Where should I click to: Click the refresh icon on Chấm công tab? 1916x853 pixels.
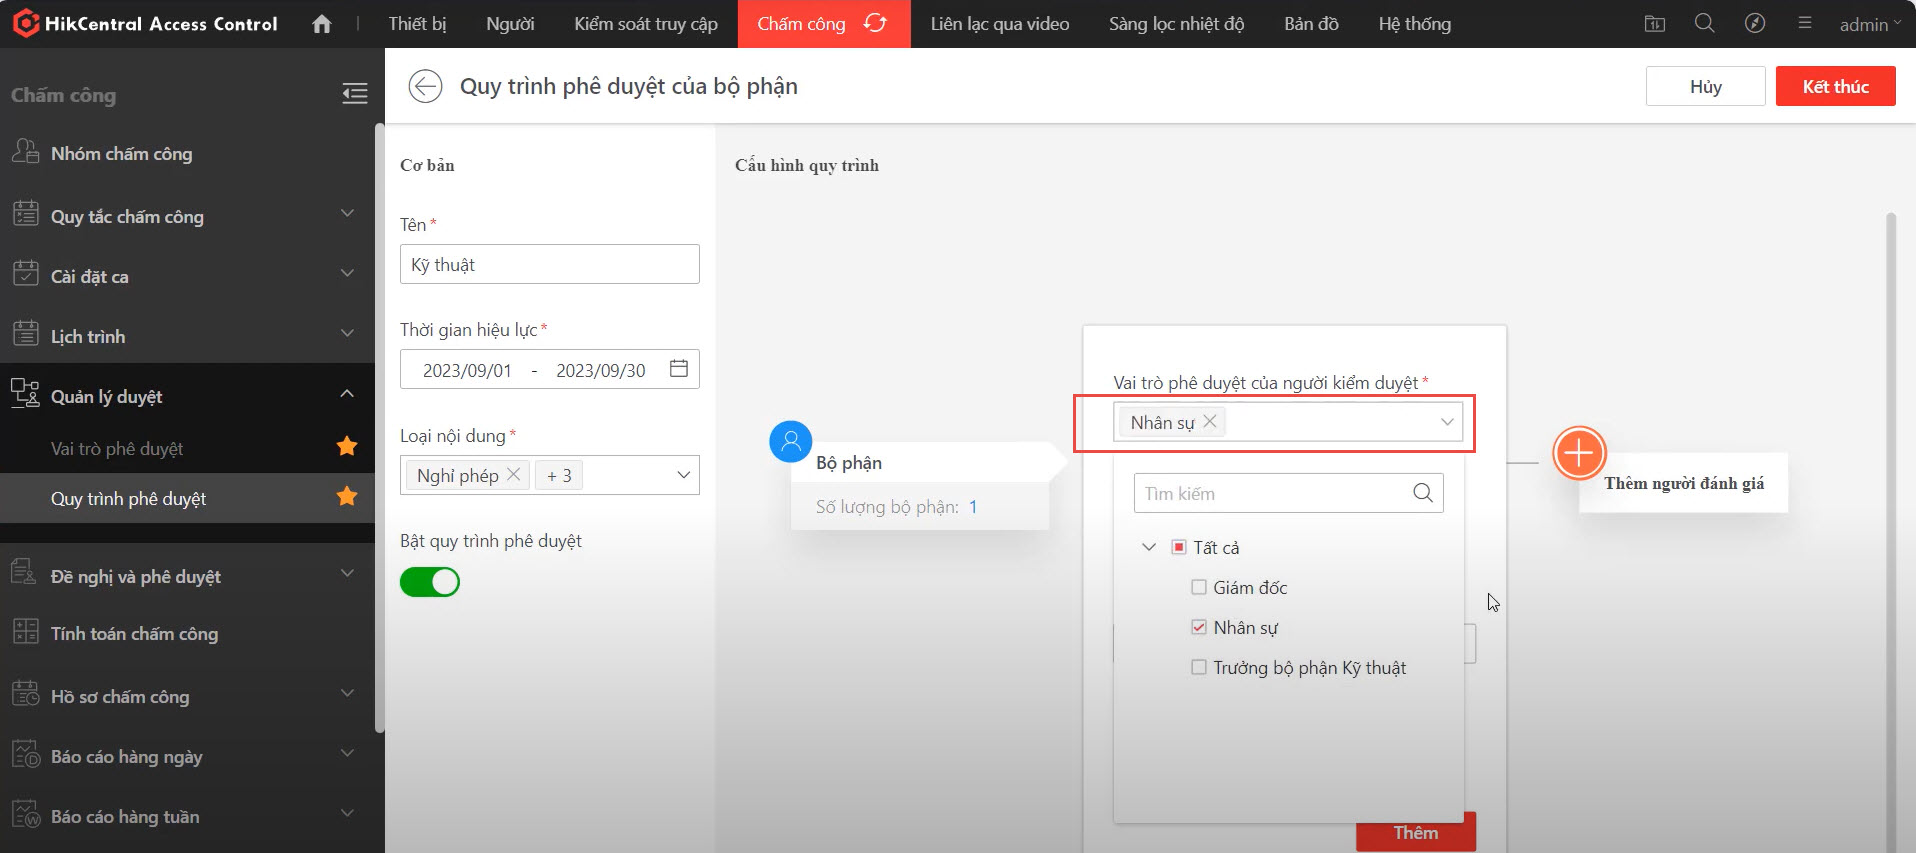coord(875,23)
